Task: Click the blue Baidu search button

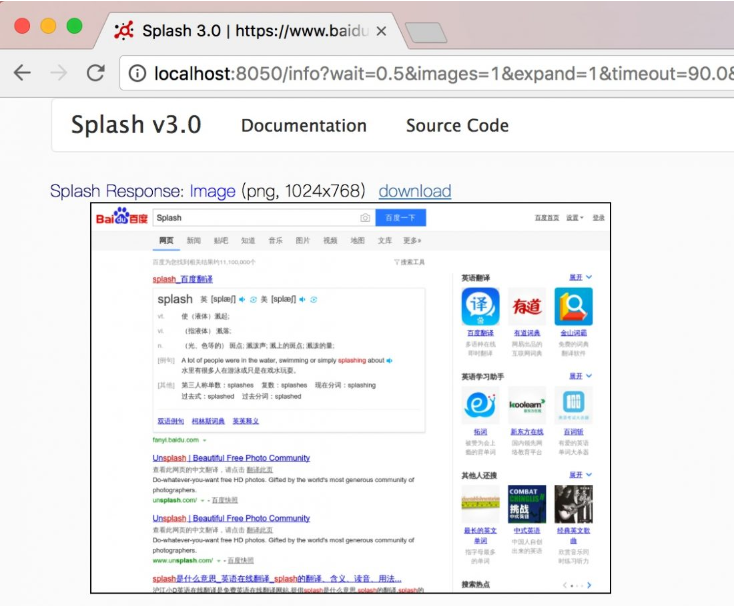Action: point(400,218)
